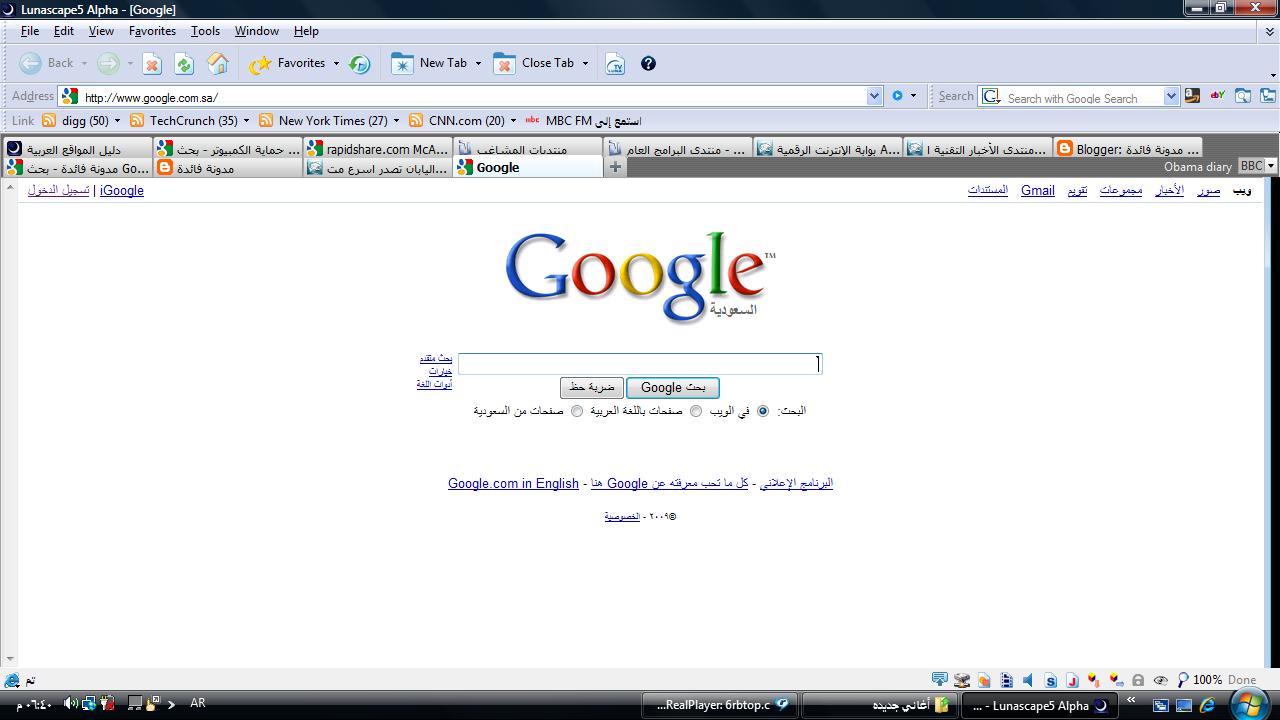
Task: Open the iGoogle link
Action: (122, 190)
